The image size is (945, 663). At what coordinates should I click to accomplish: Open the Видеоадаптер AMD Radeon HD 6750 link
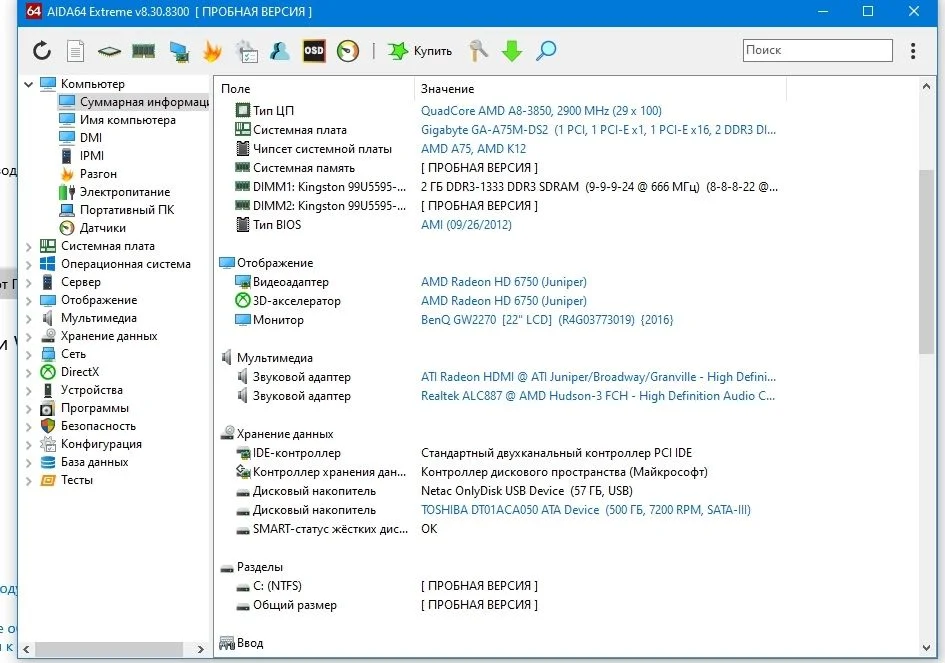(x=504, y=282)
